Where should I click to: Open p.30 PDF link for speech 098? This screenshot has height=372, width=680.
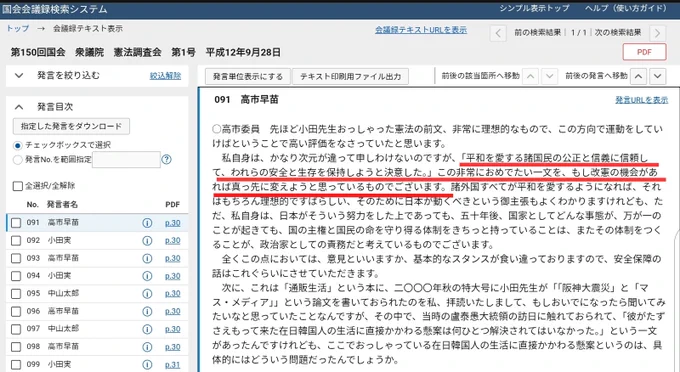click(173, 347)
